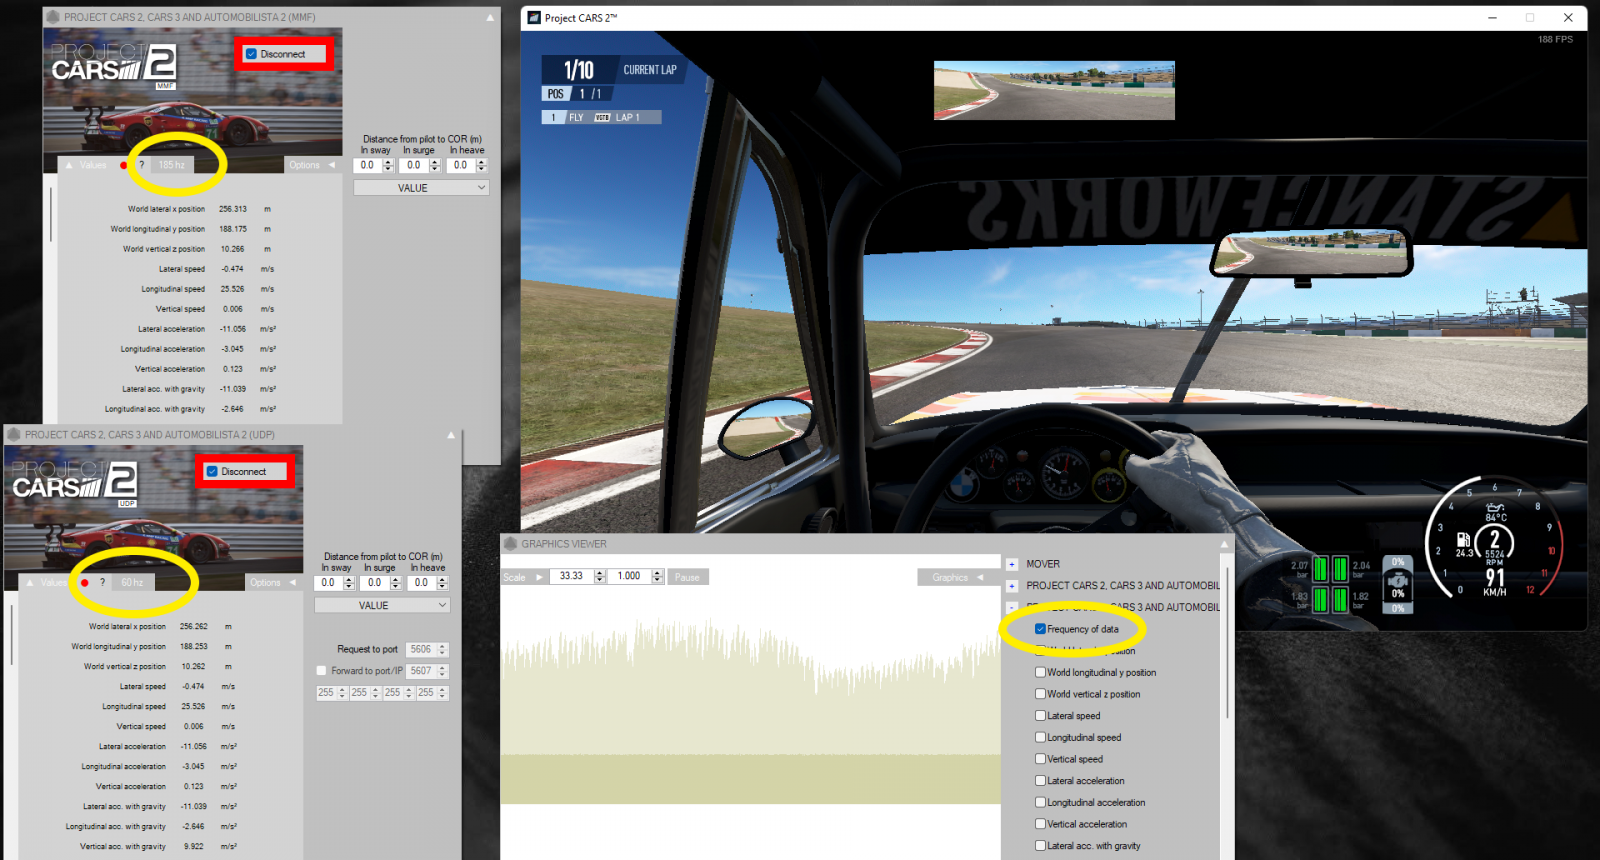Screen dimensions: 1600x860
Task: Click the red recording dot in UDP window
Action: coord(85,582)
